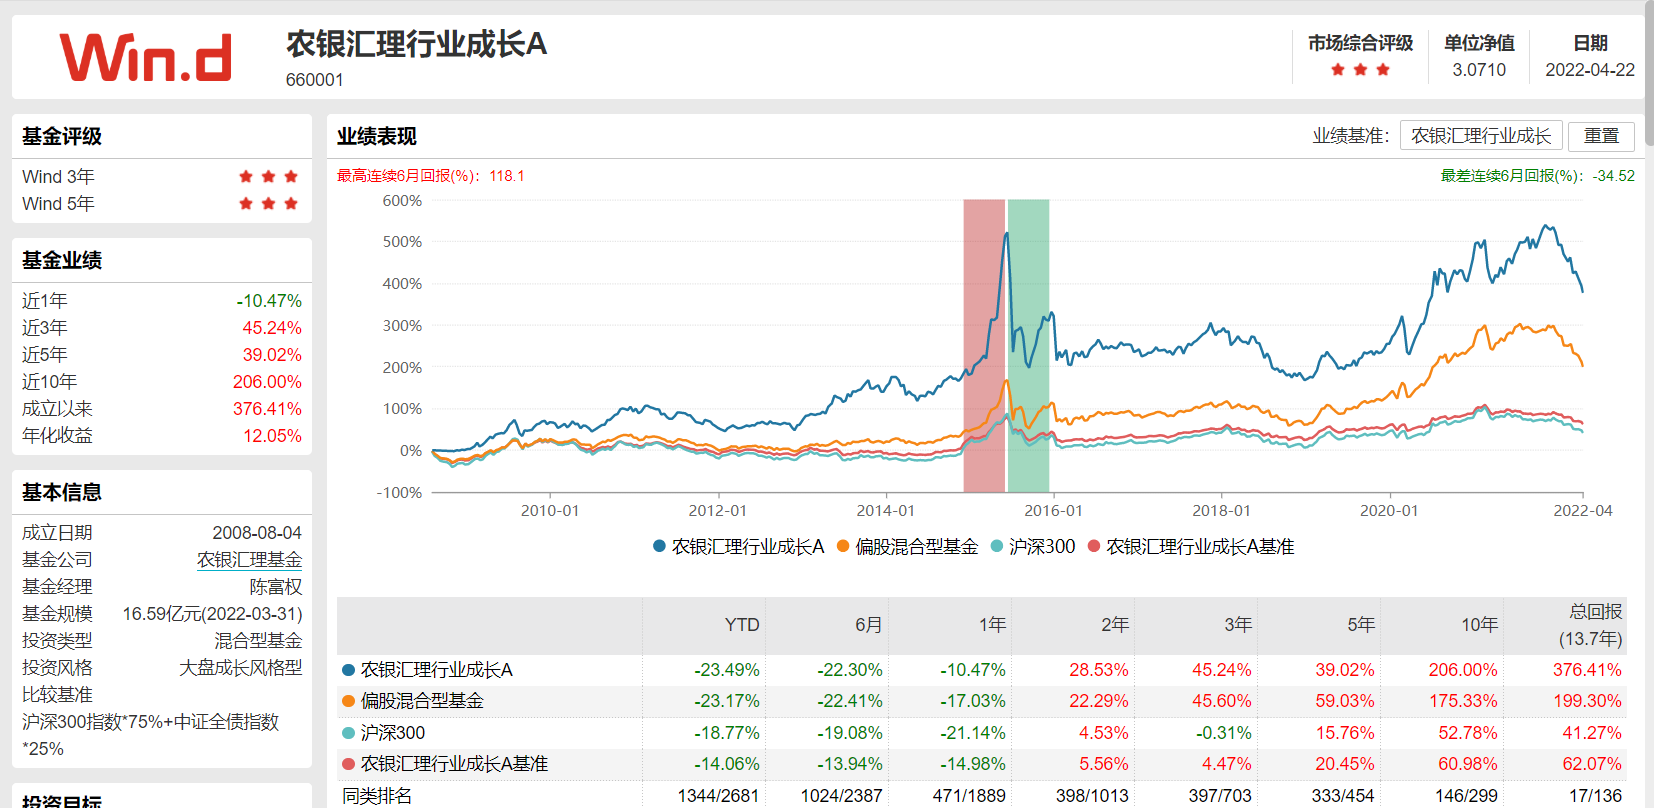Click the 重置 reset button
This screenshot has height=808, width=1654.
coord(1601,136)
